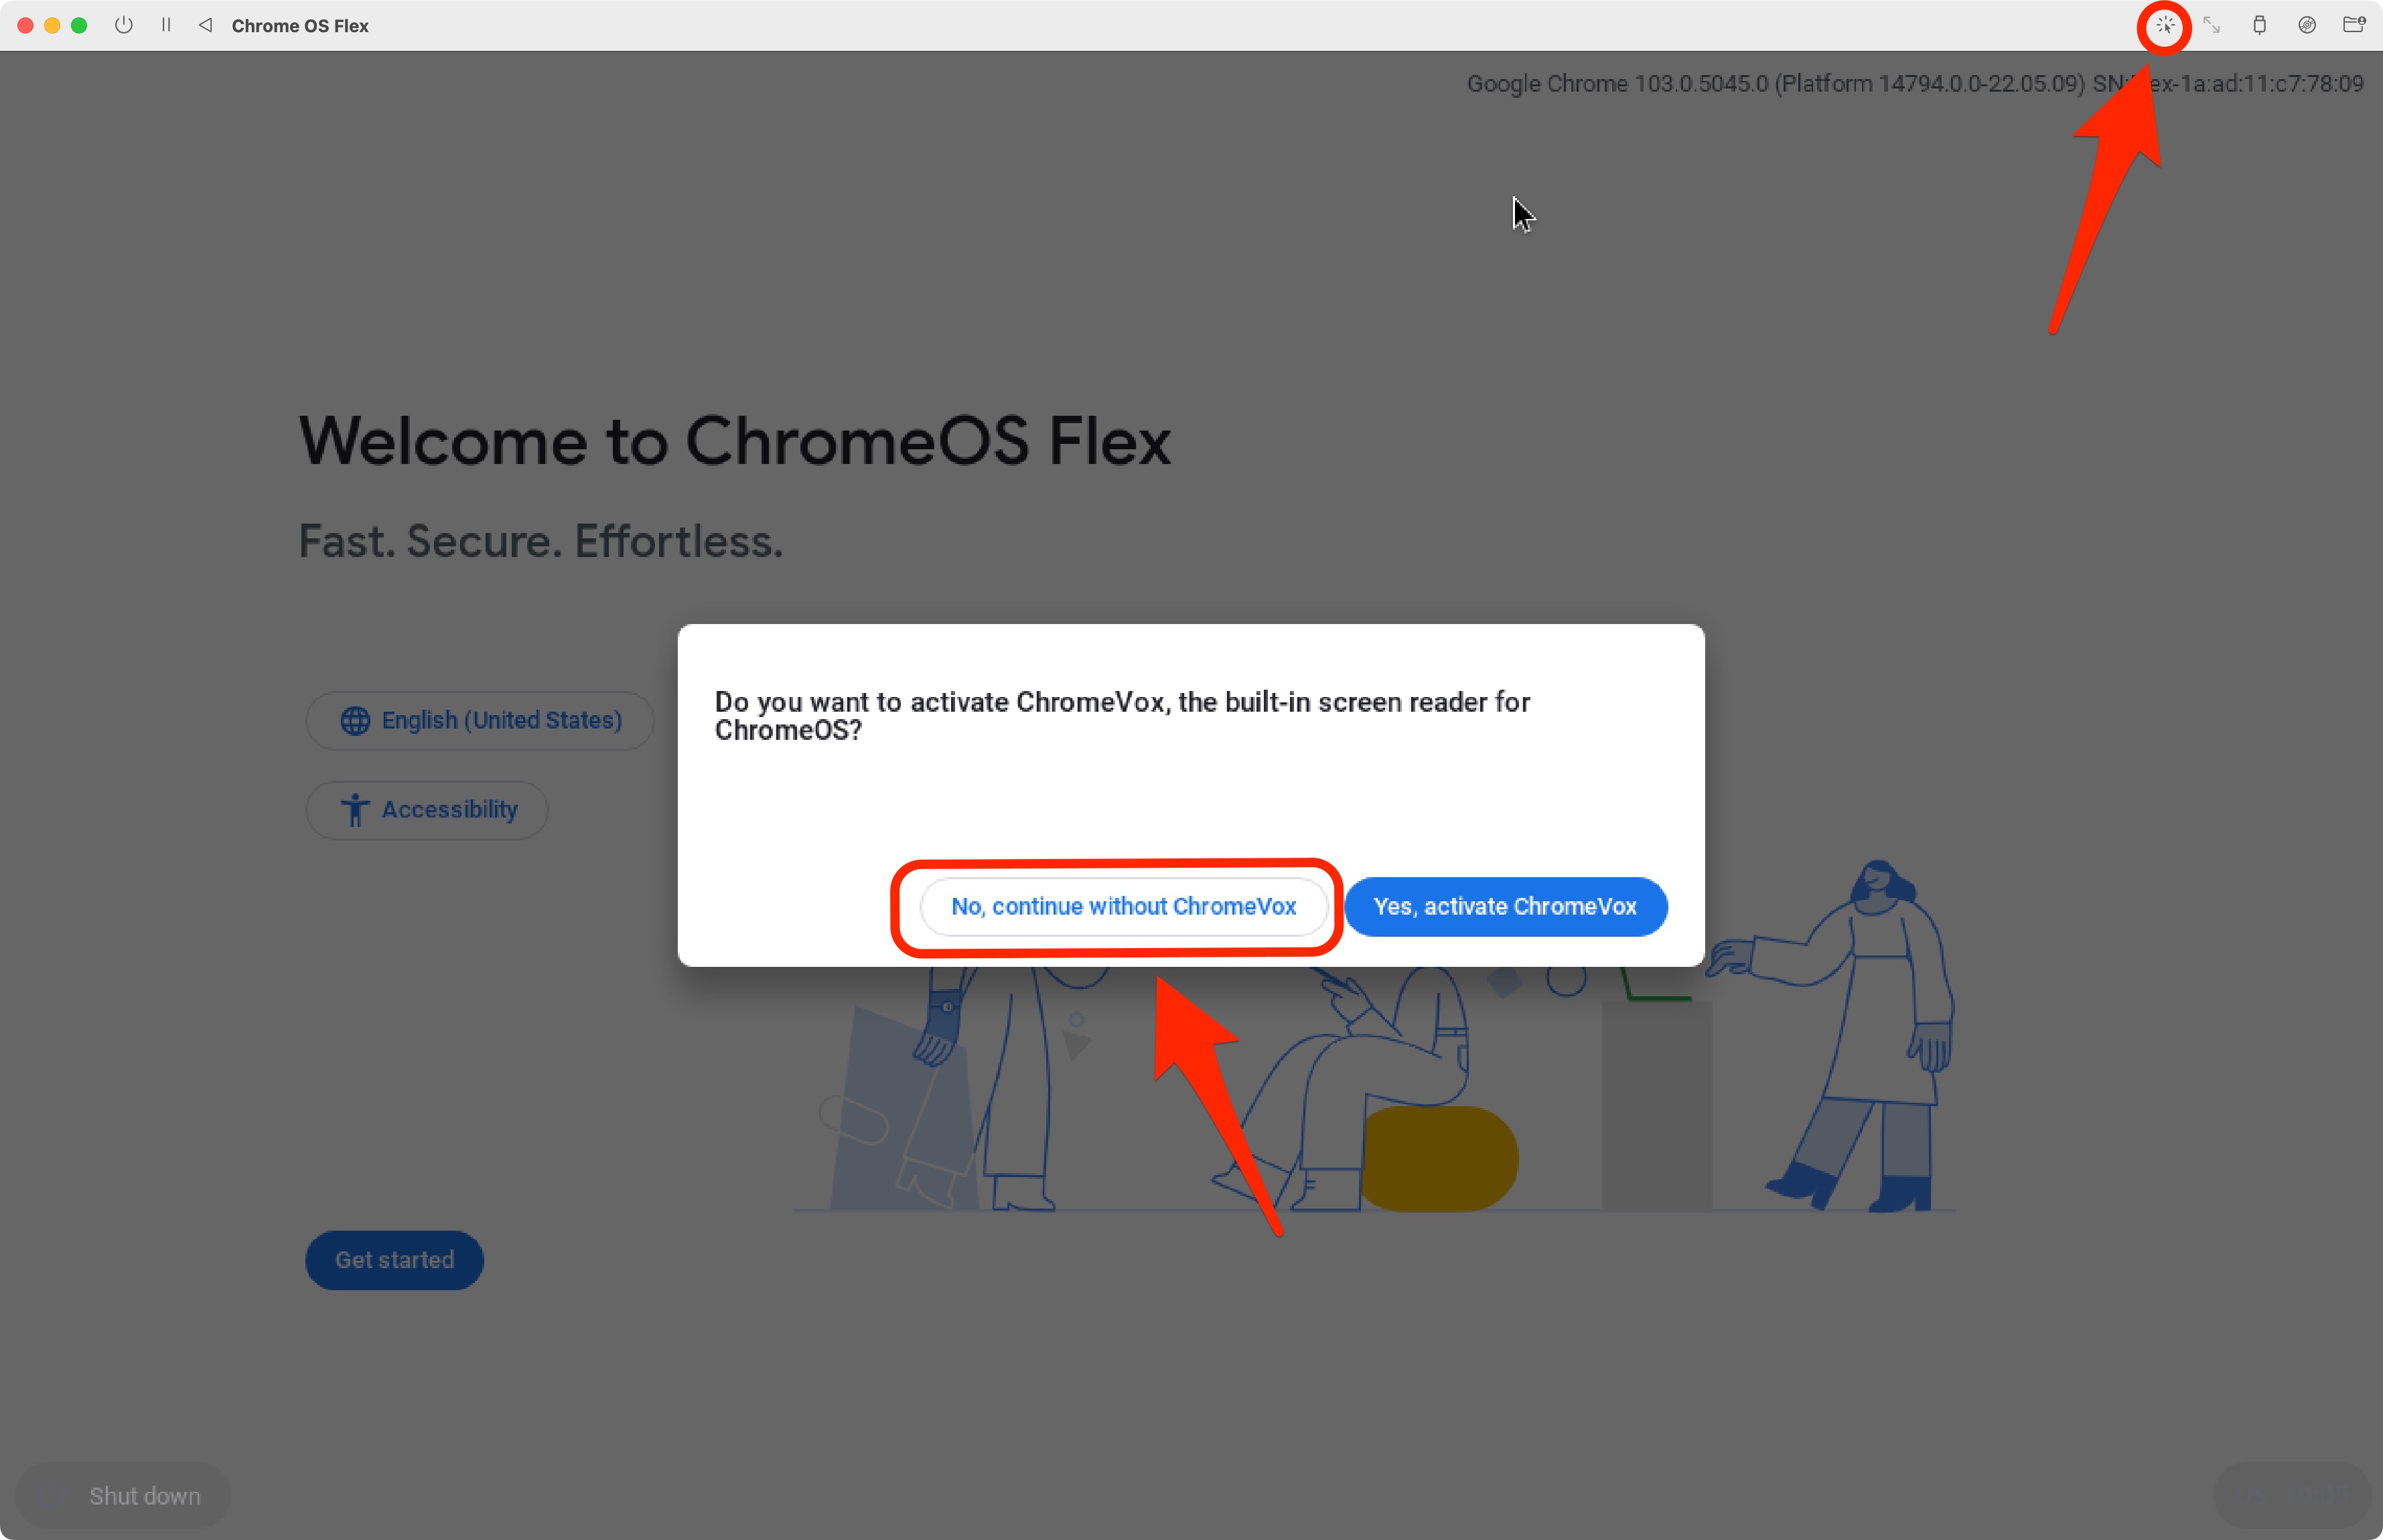
Task: Click the account/profile icon in toolbar
Action: [x=2356, y=23]
